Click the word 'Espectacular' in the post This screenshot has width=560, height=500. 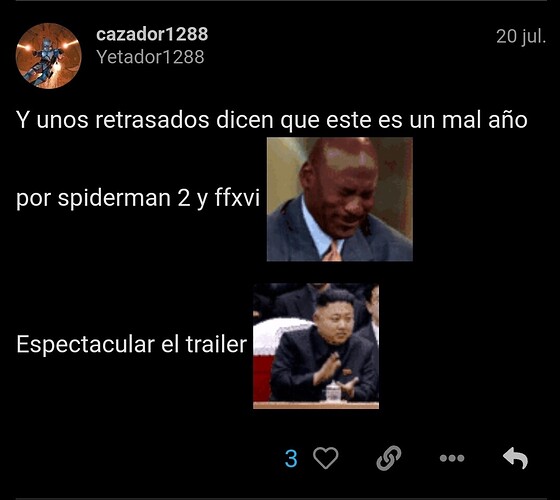(86, 345)
